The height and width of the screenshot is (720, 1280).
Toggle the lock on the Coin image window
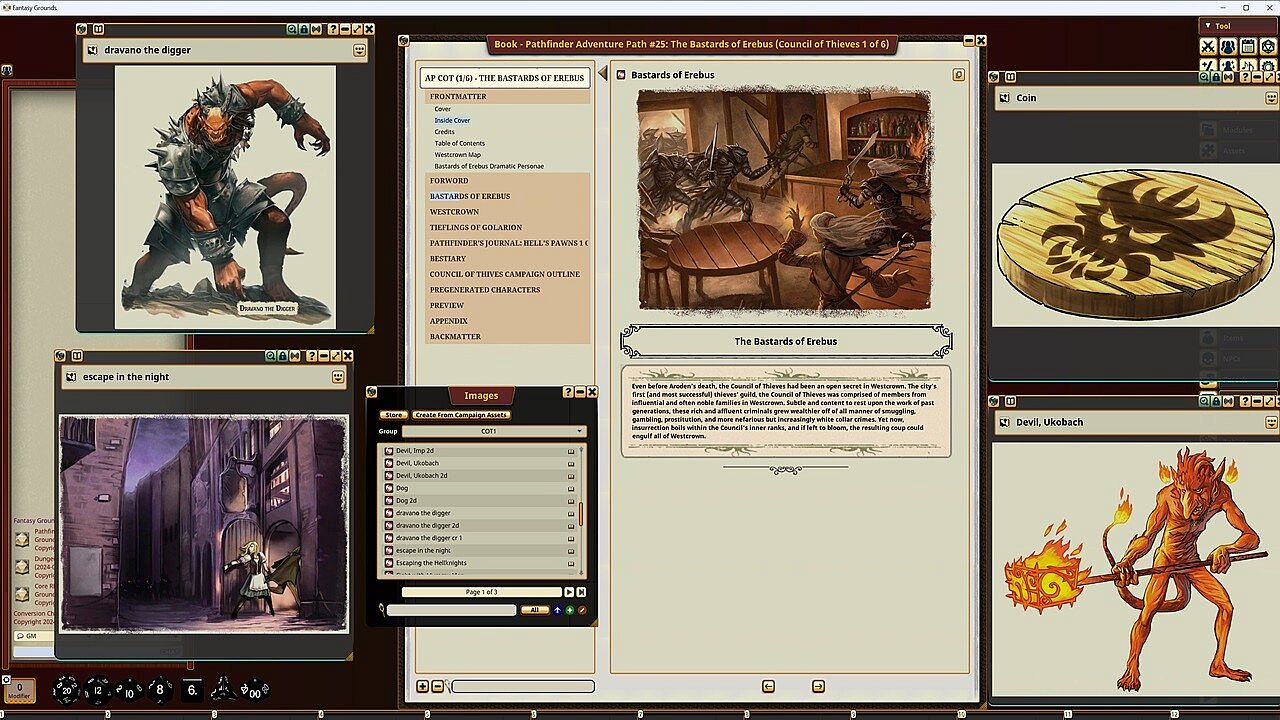(x=1216, y=77)
